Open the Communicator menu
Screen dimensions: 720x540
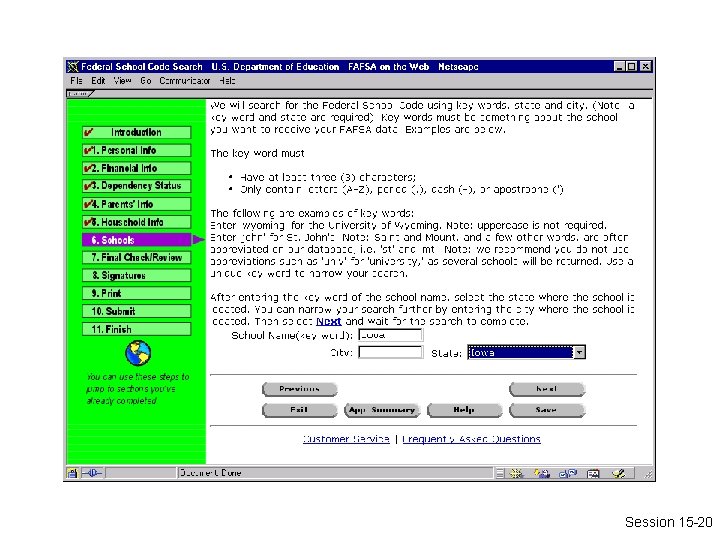(185, 81)
